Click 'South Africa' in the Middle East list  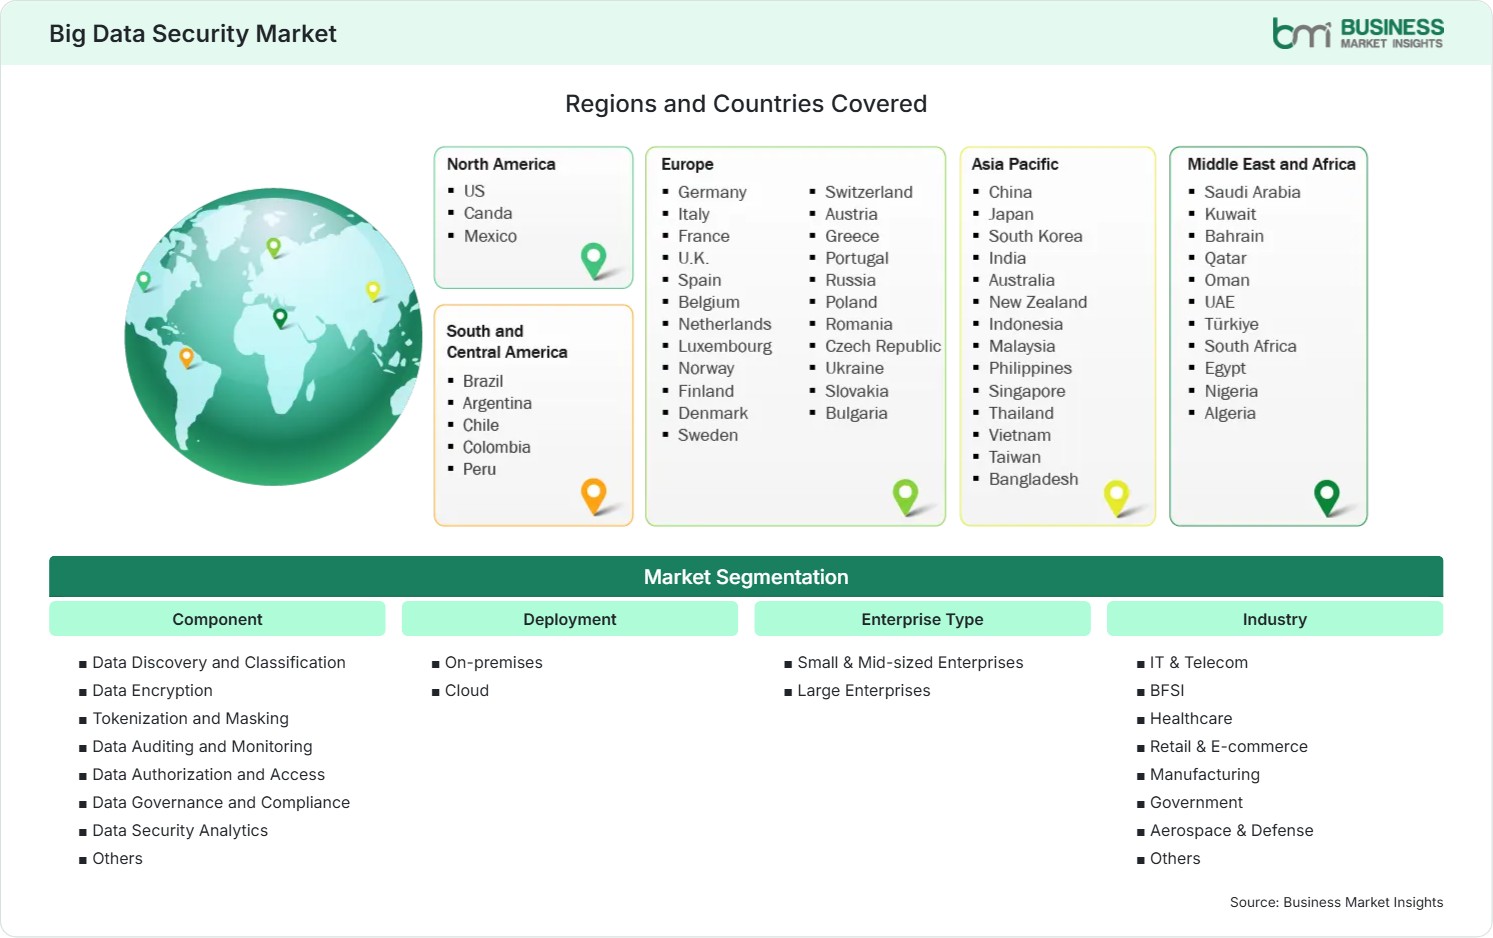coord(1250,346)
